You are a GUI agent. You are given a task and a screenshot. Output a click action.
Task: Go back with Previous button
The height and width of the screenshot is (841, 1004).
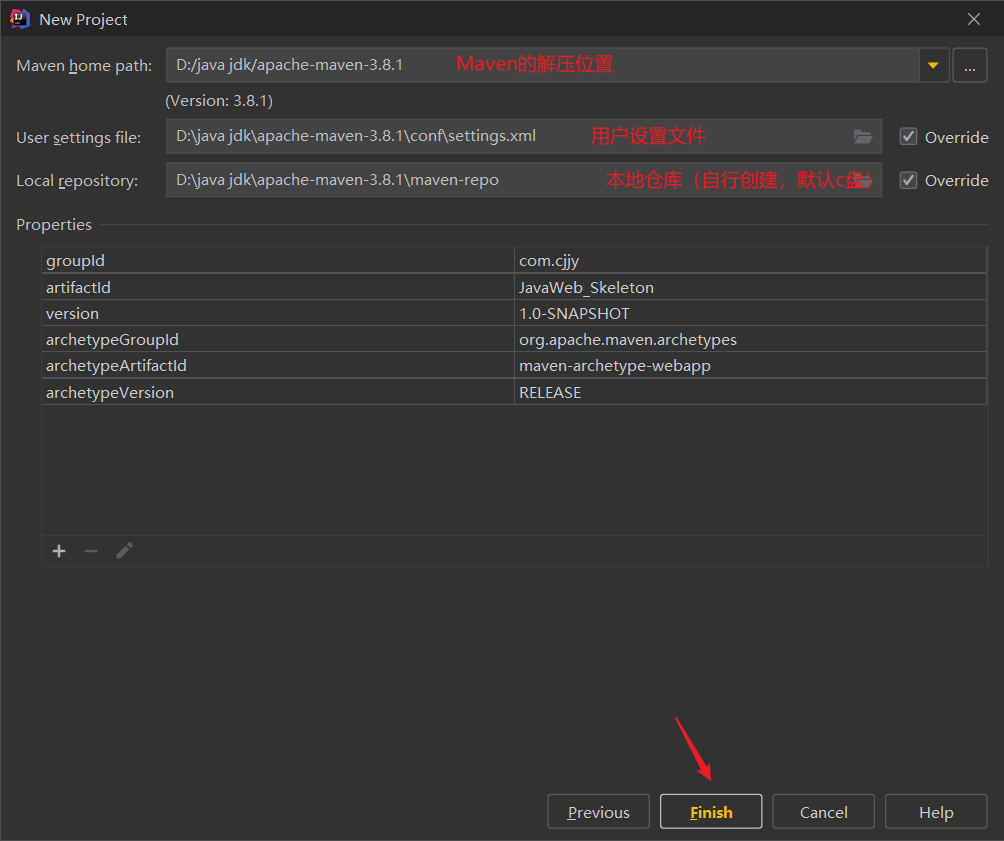(599, 812)
